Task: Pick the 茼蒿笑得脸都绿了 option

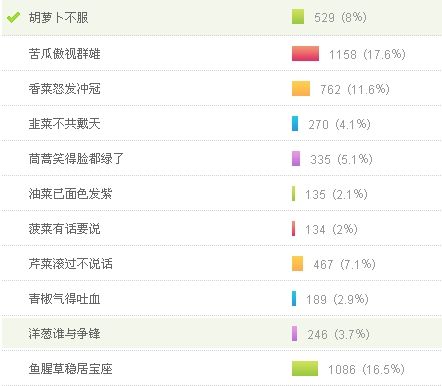Action: tap(76, 159)
